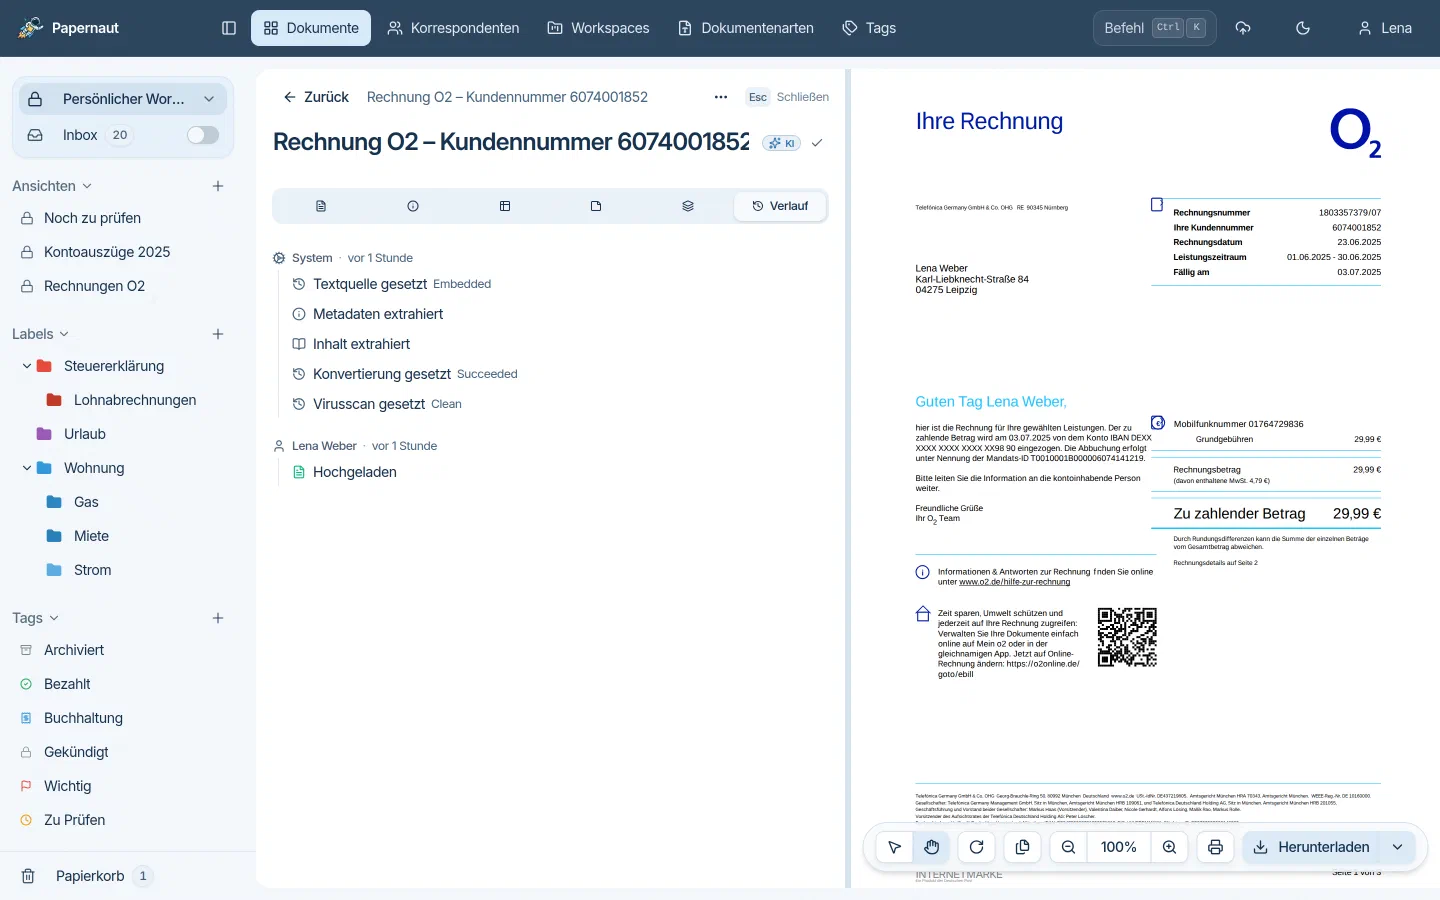Viewport: 1440px width, 900px height.
Task: Select the Miete label
Action: [91, 536]
